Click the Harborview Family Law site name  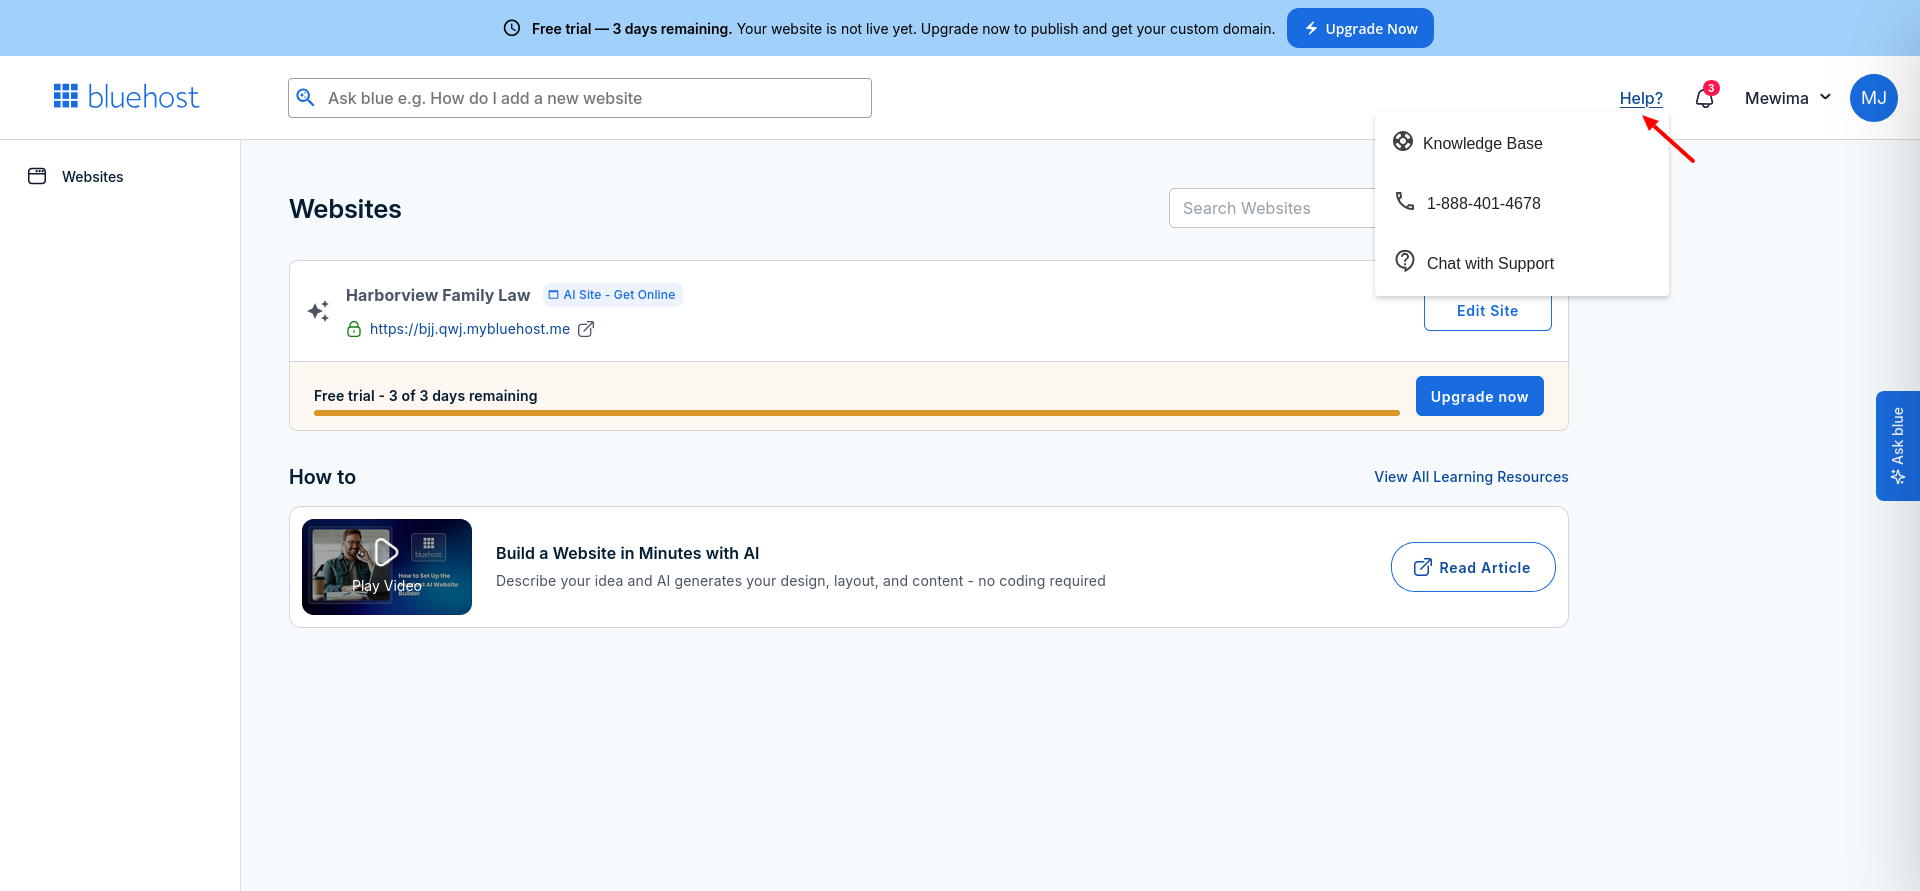pyautogui.click(x=438, y=295)
